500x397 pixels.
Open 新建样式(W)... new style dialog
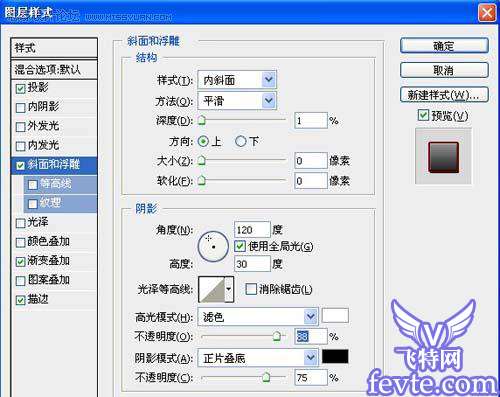pyautogui.click(x=444, y=95)
